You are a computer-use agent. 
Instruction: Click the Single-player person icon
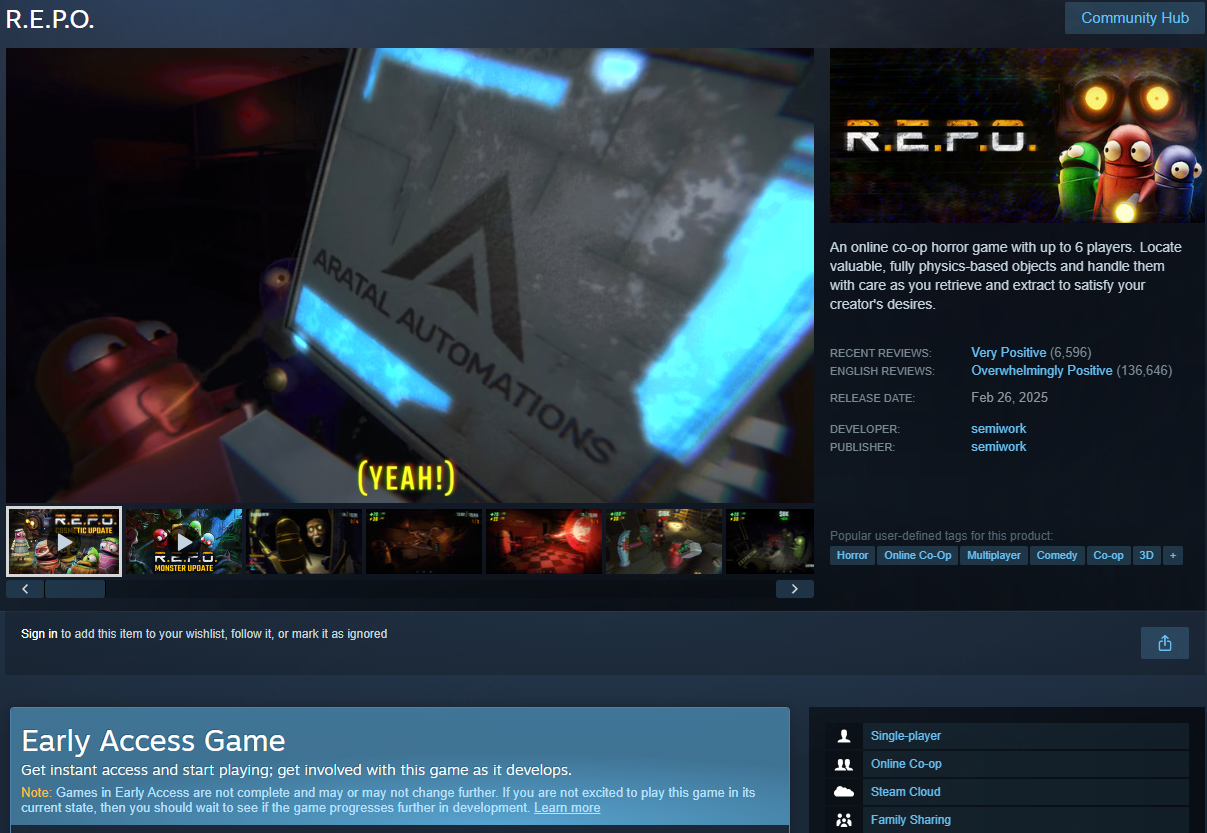pyautogui.click(x=844, y=736)
